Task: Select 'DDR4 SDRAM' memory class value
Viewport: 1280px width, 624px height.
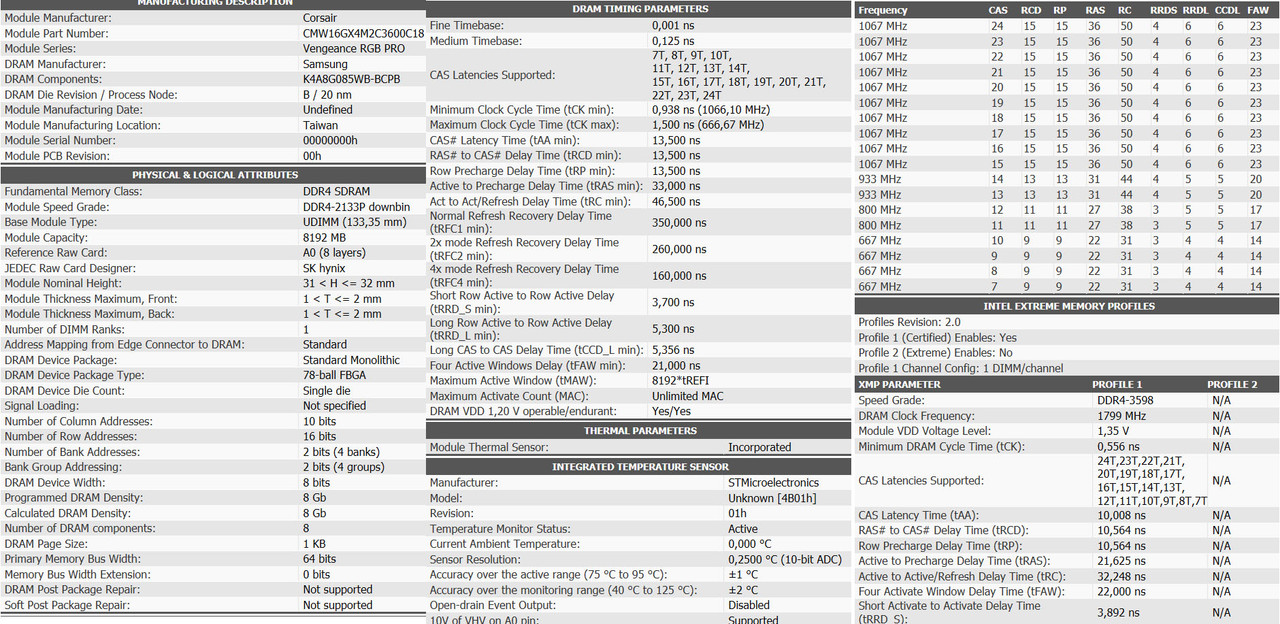Action: coord(337,191)
